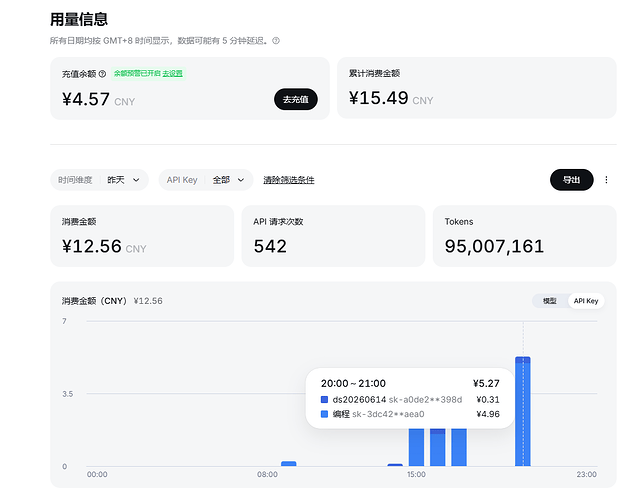Image resolution: width=630 pixels, height=500 pixels.
Task: Click the sk-a0de2**398d key text
Action: [425, 400]
